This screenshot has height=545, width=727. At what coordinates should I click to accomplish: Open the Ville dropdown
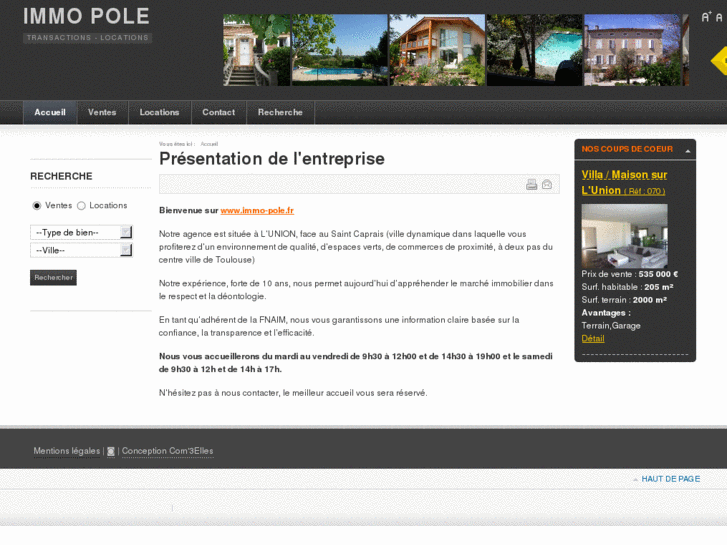[x=81, y=250]
